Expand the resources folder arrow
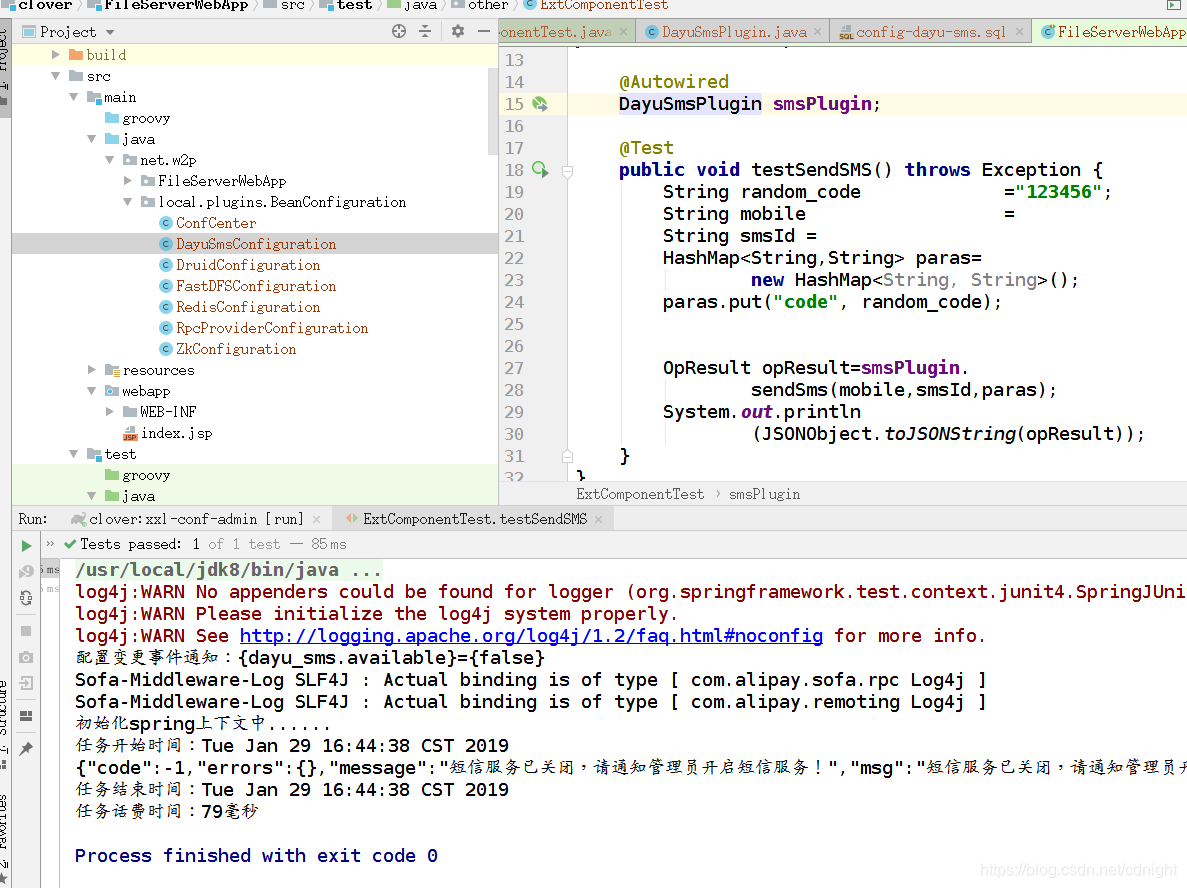Viewport: 1187px width, 888px height. point(92,369)
